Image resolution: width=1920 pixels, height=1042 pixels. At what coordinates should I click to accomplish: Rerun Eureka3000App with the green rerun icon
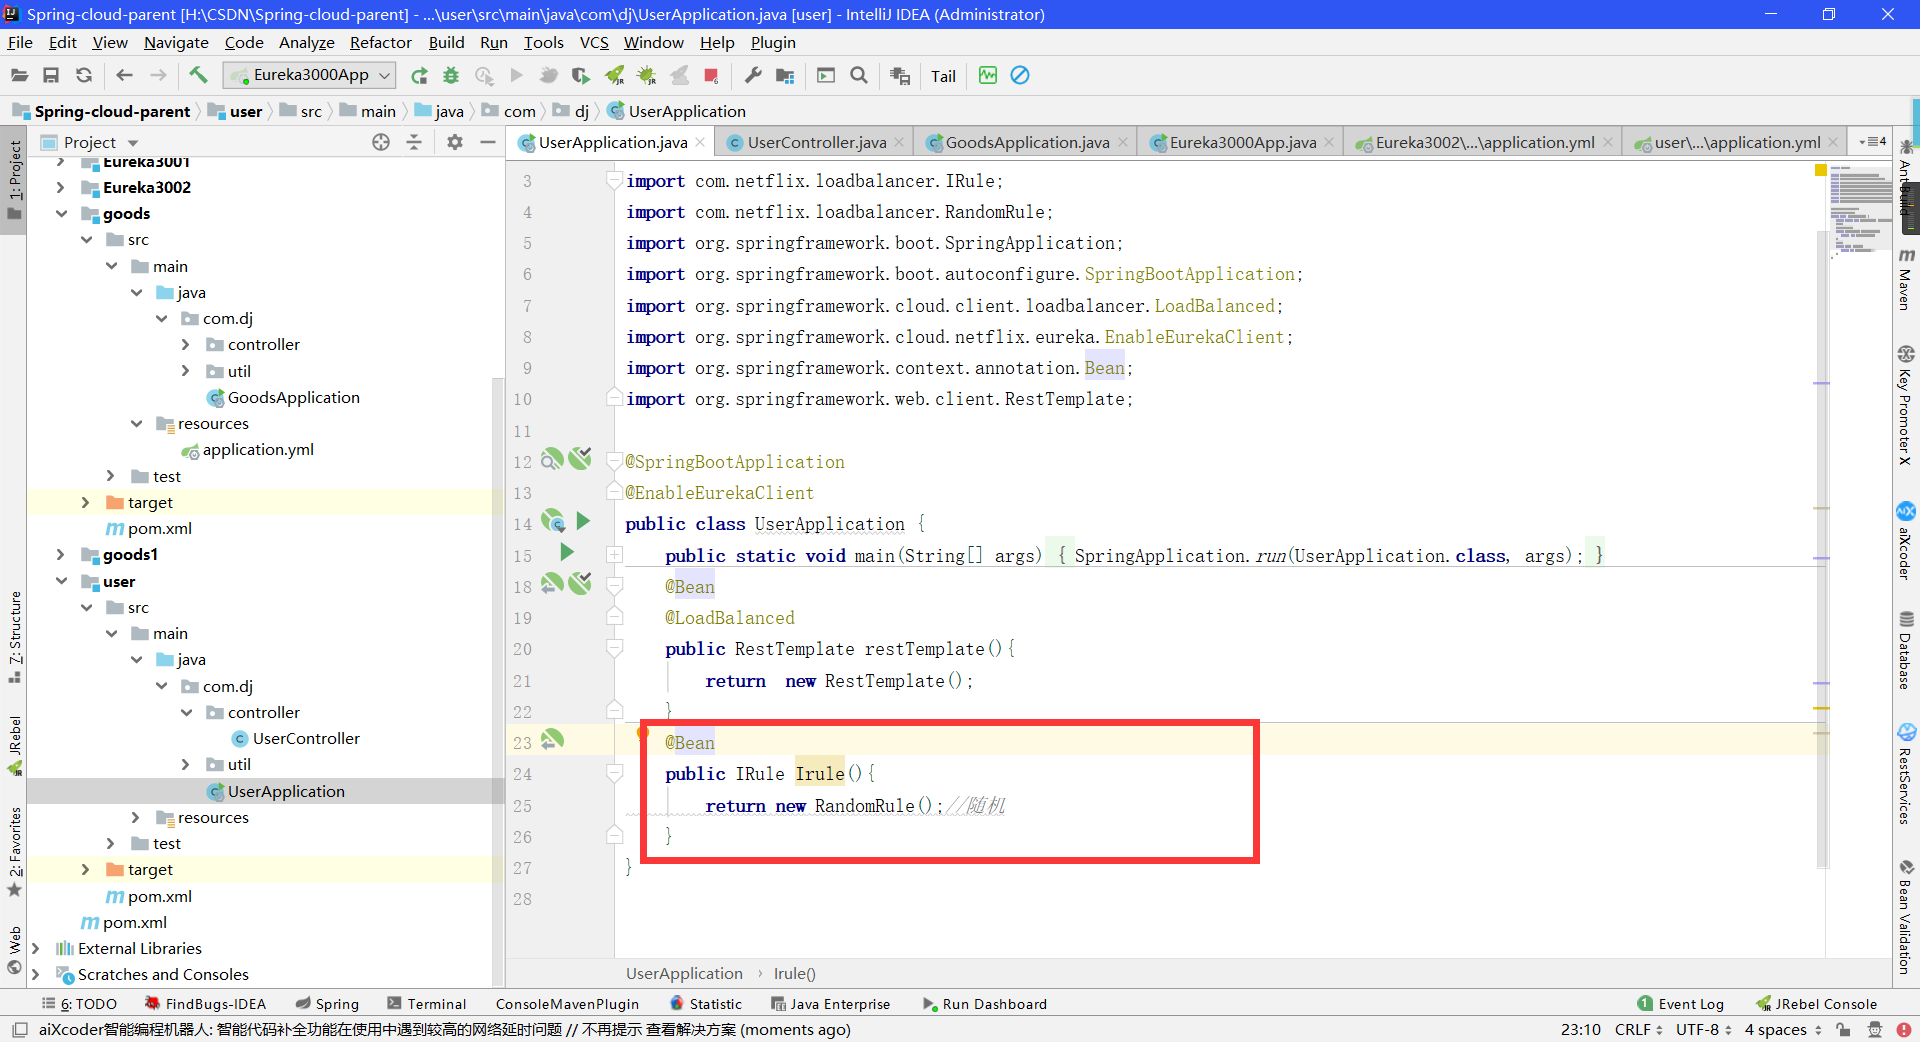(x=419, y=75)
